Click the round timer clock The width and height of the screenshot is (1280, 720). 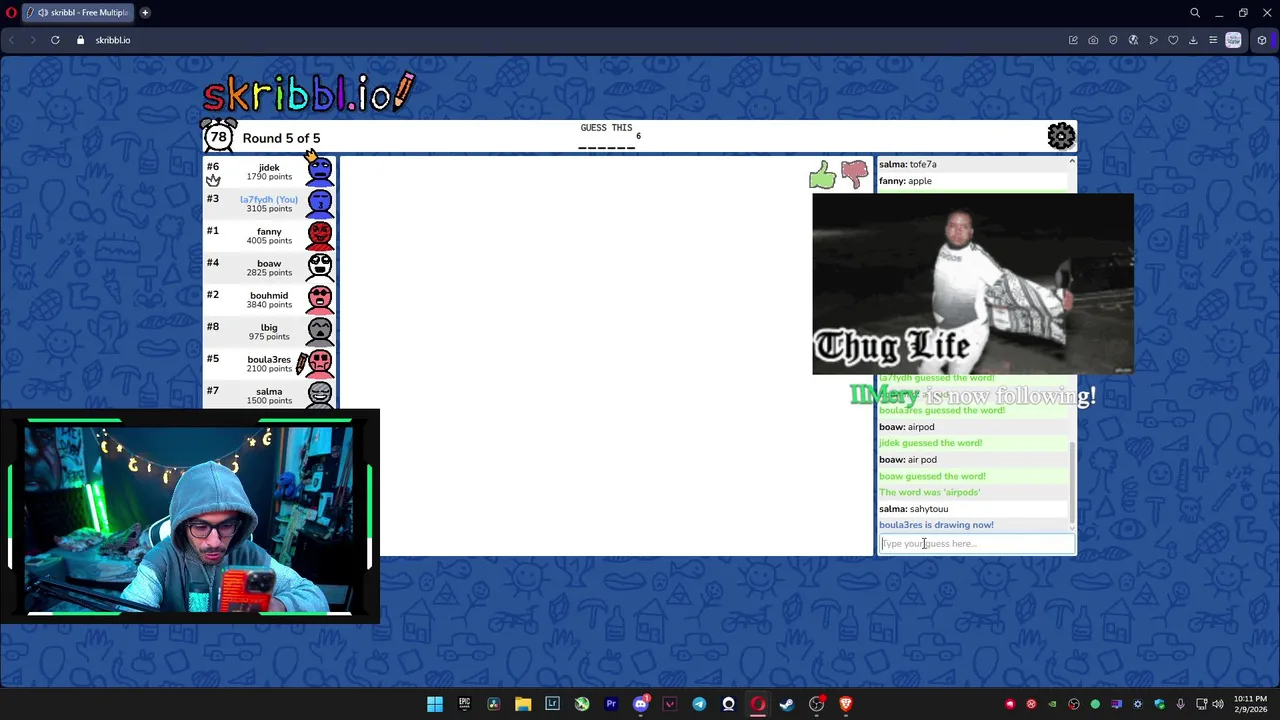(218, 136)
